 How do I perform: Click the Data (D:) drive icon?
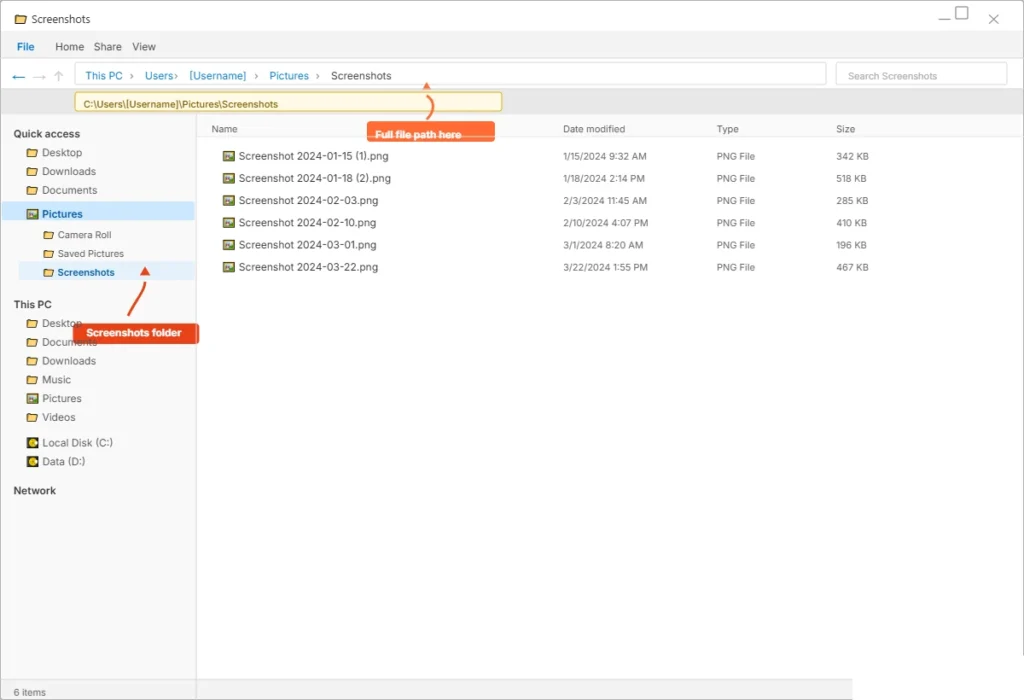32,462
